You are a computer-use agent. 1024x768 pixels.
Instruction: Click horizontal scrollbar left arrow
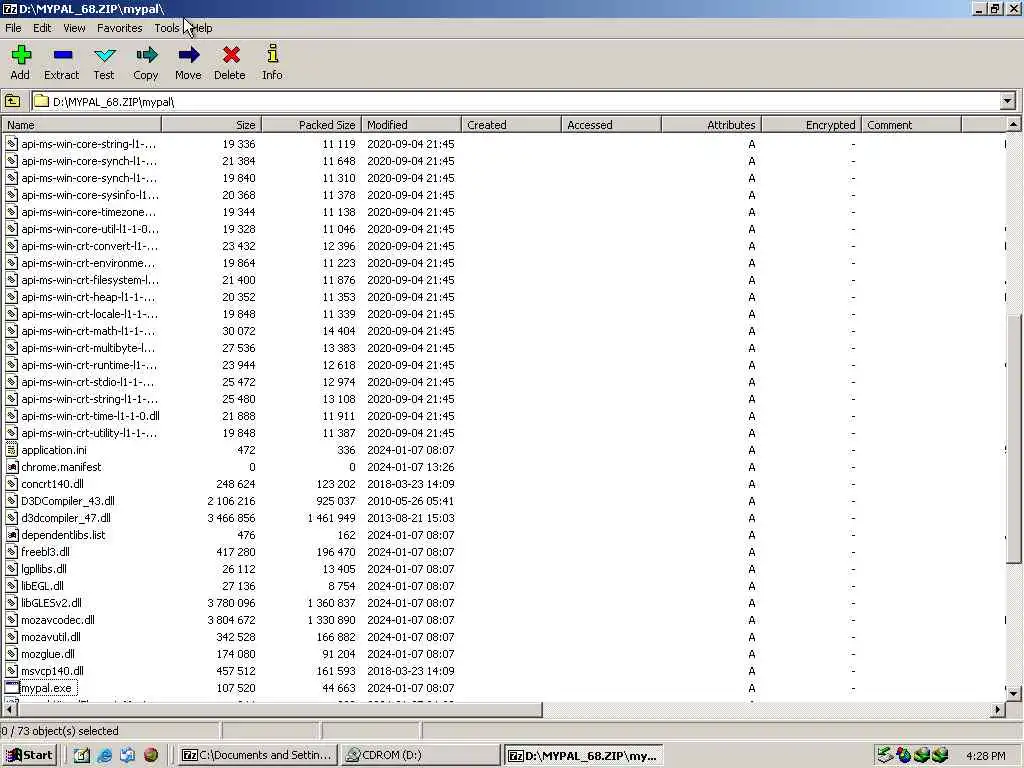pos(9,709)
